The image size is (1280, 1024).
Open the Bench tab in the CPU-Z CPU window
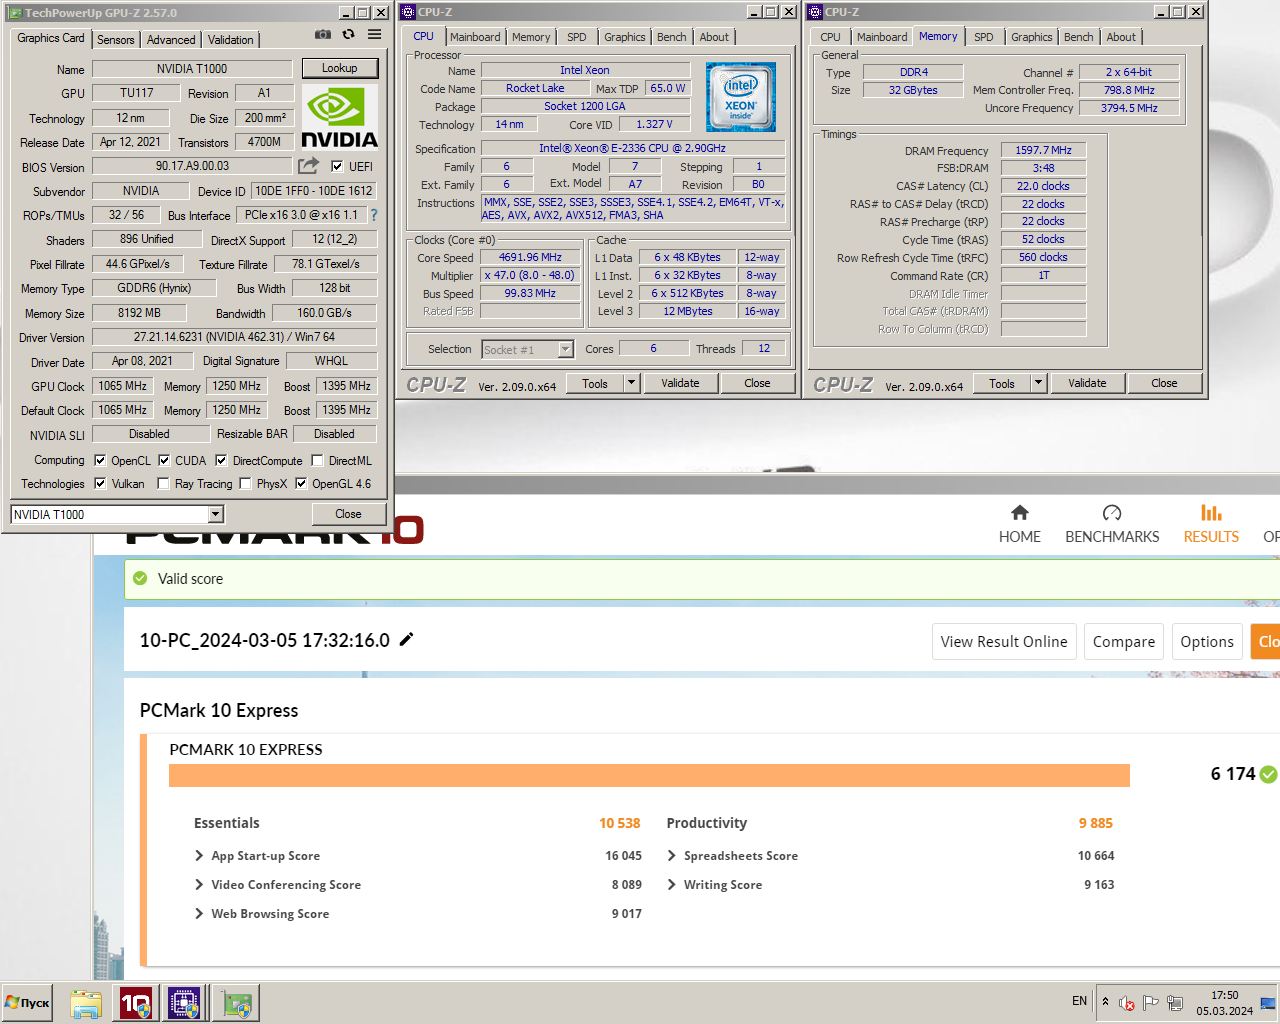click(x=672, y=37)
